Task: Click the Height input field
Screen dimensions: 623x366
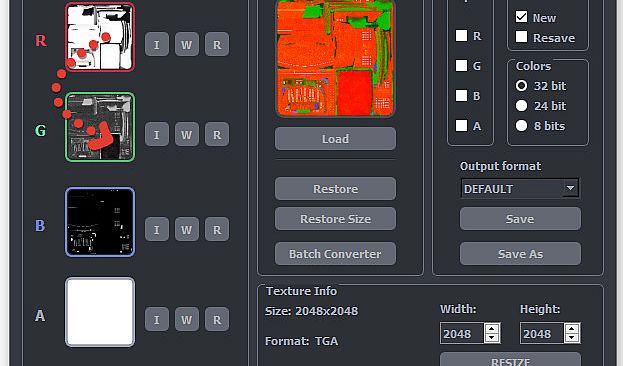Action: click(542, 333)
